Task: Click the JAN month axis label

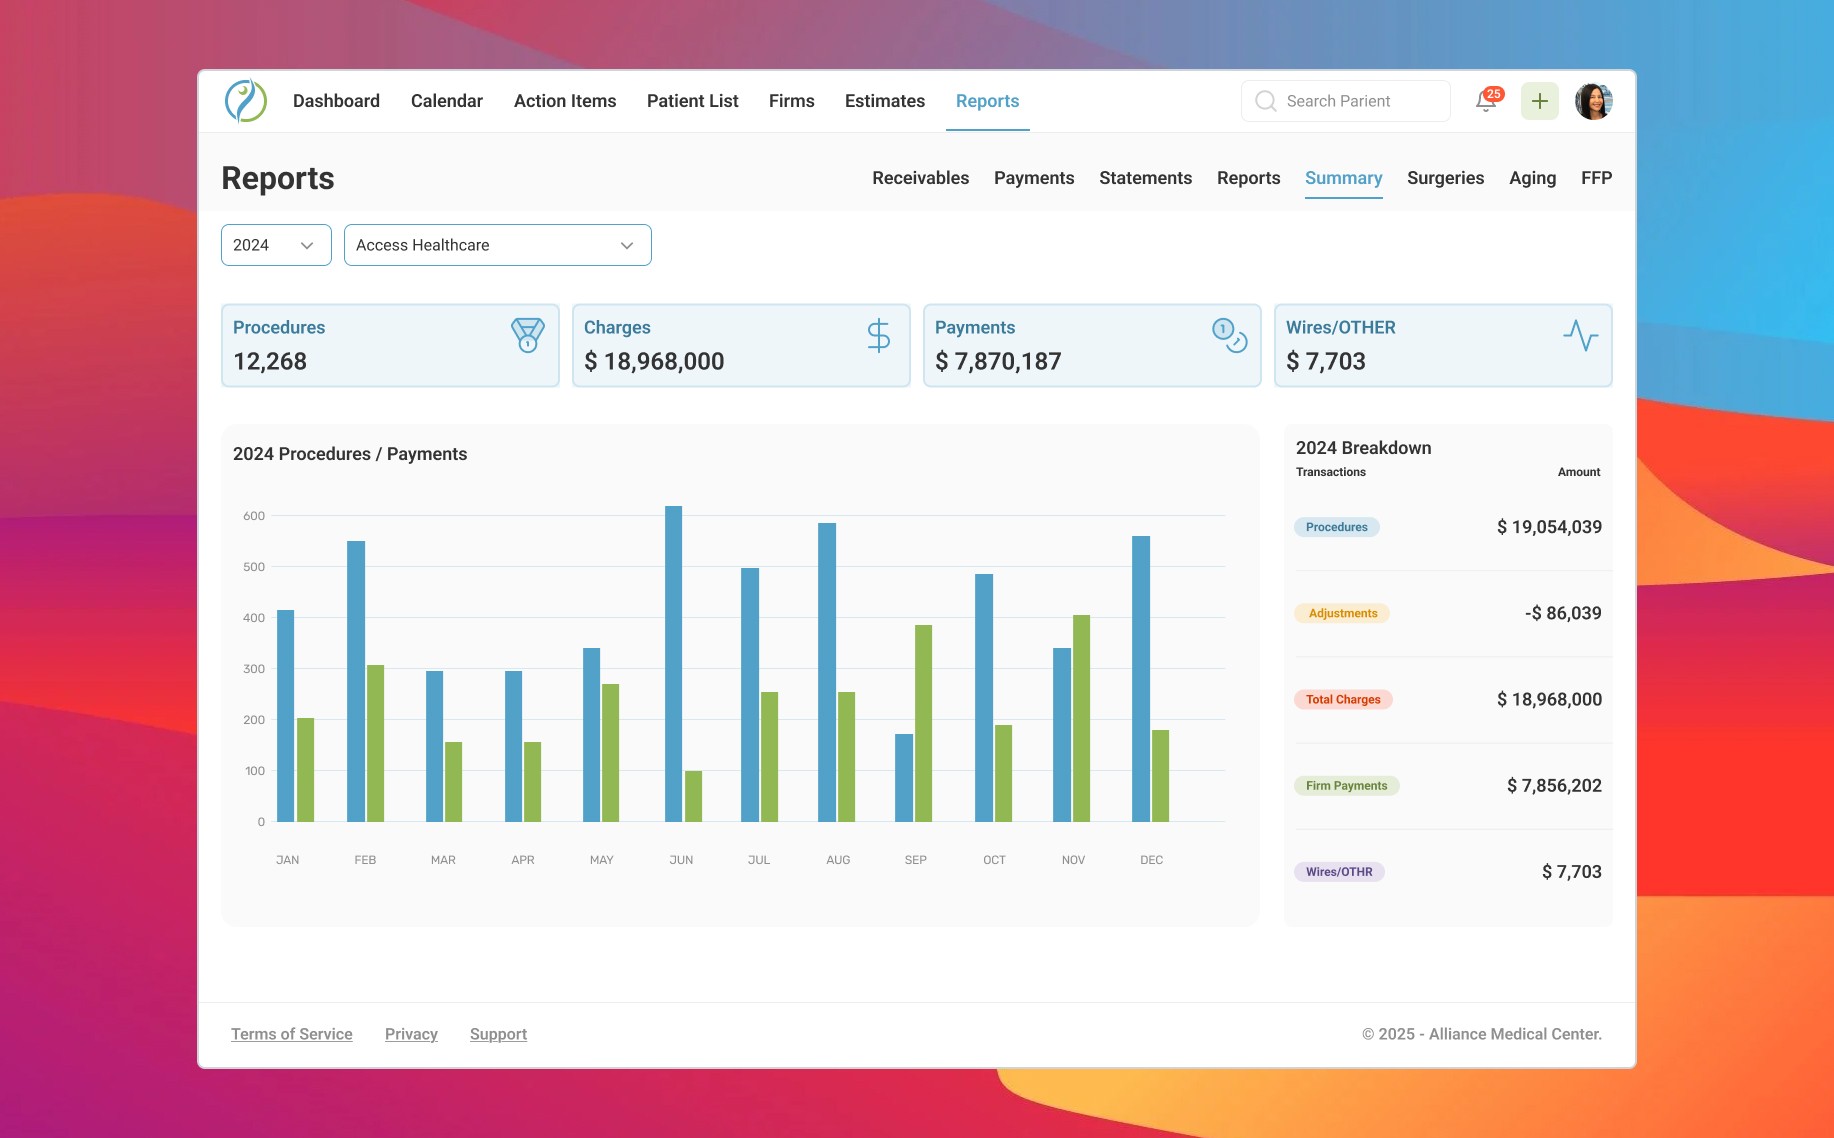Action: tap(288, 860)
